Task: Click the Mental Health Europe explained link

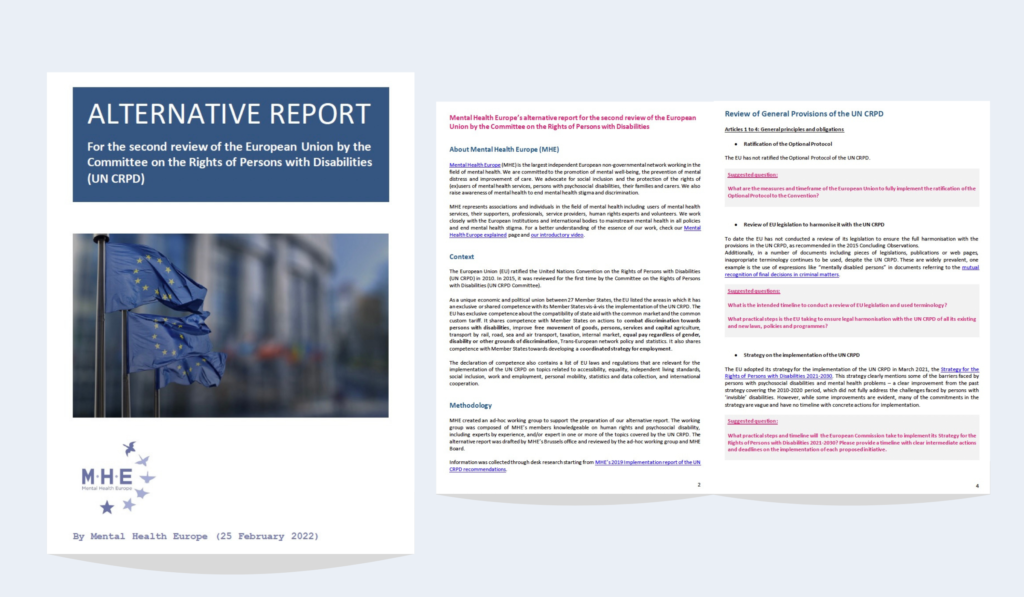Action: tap(477, 235)
